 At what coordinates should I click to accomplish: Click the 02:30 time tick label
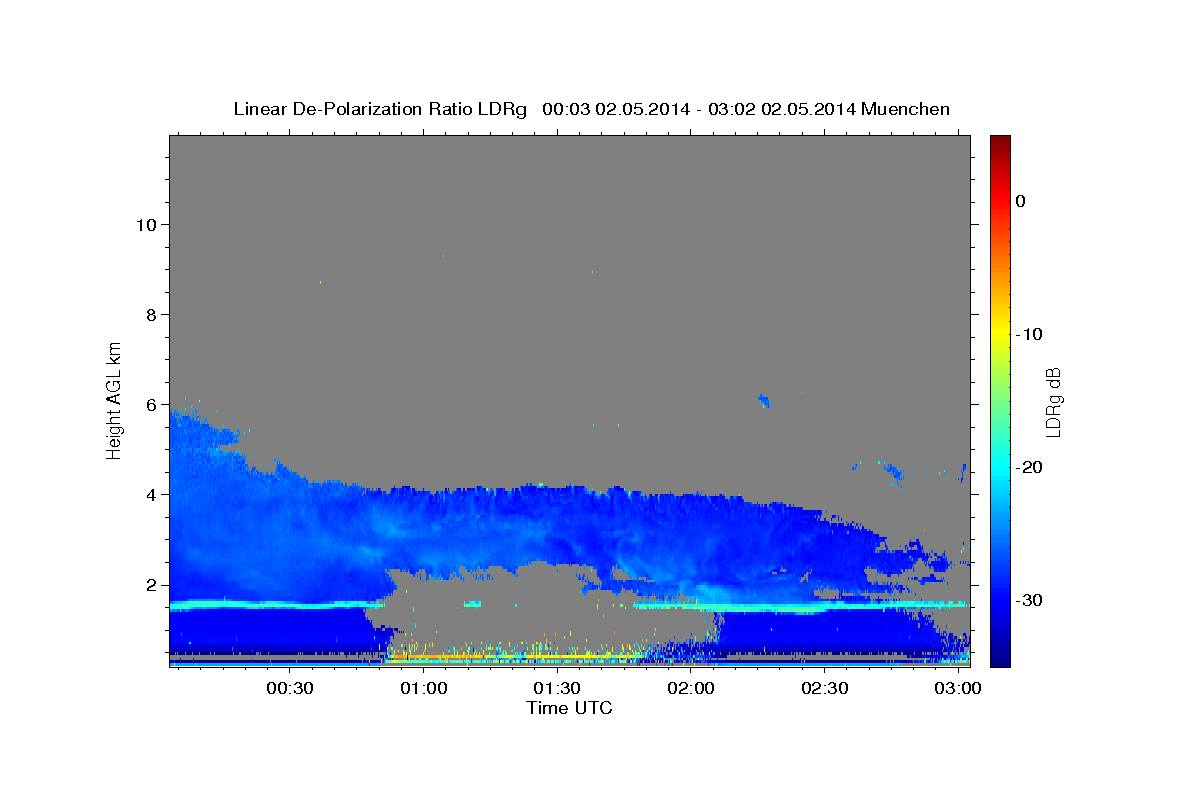(825, 689)
